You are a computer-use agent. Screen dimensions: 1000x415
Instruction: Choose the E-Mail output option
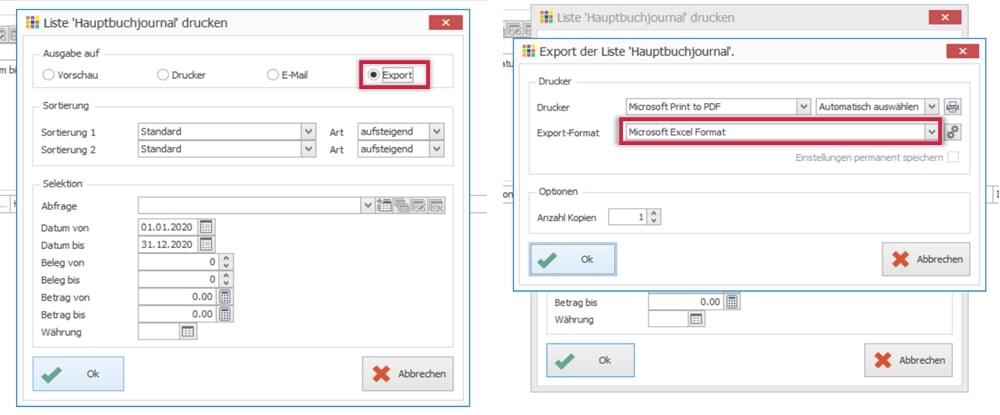pyautogui.click(x=271, y=75)
